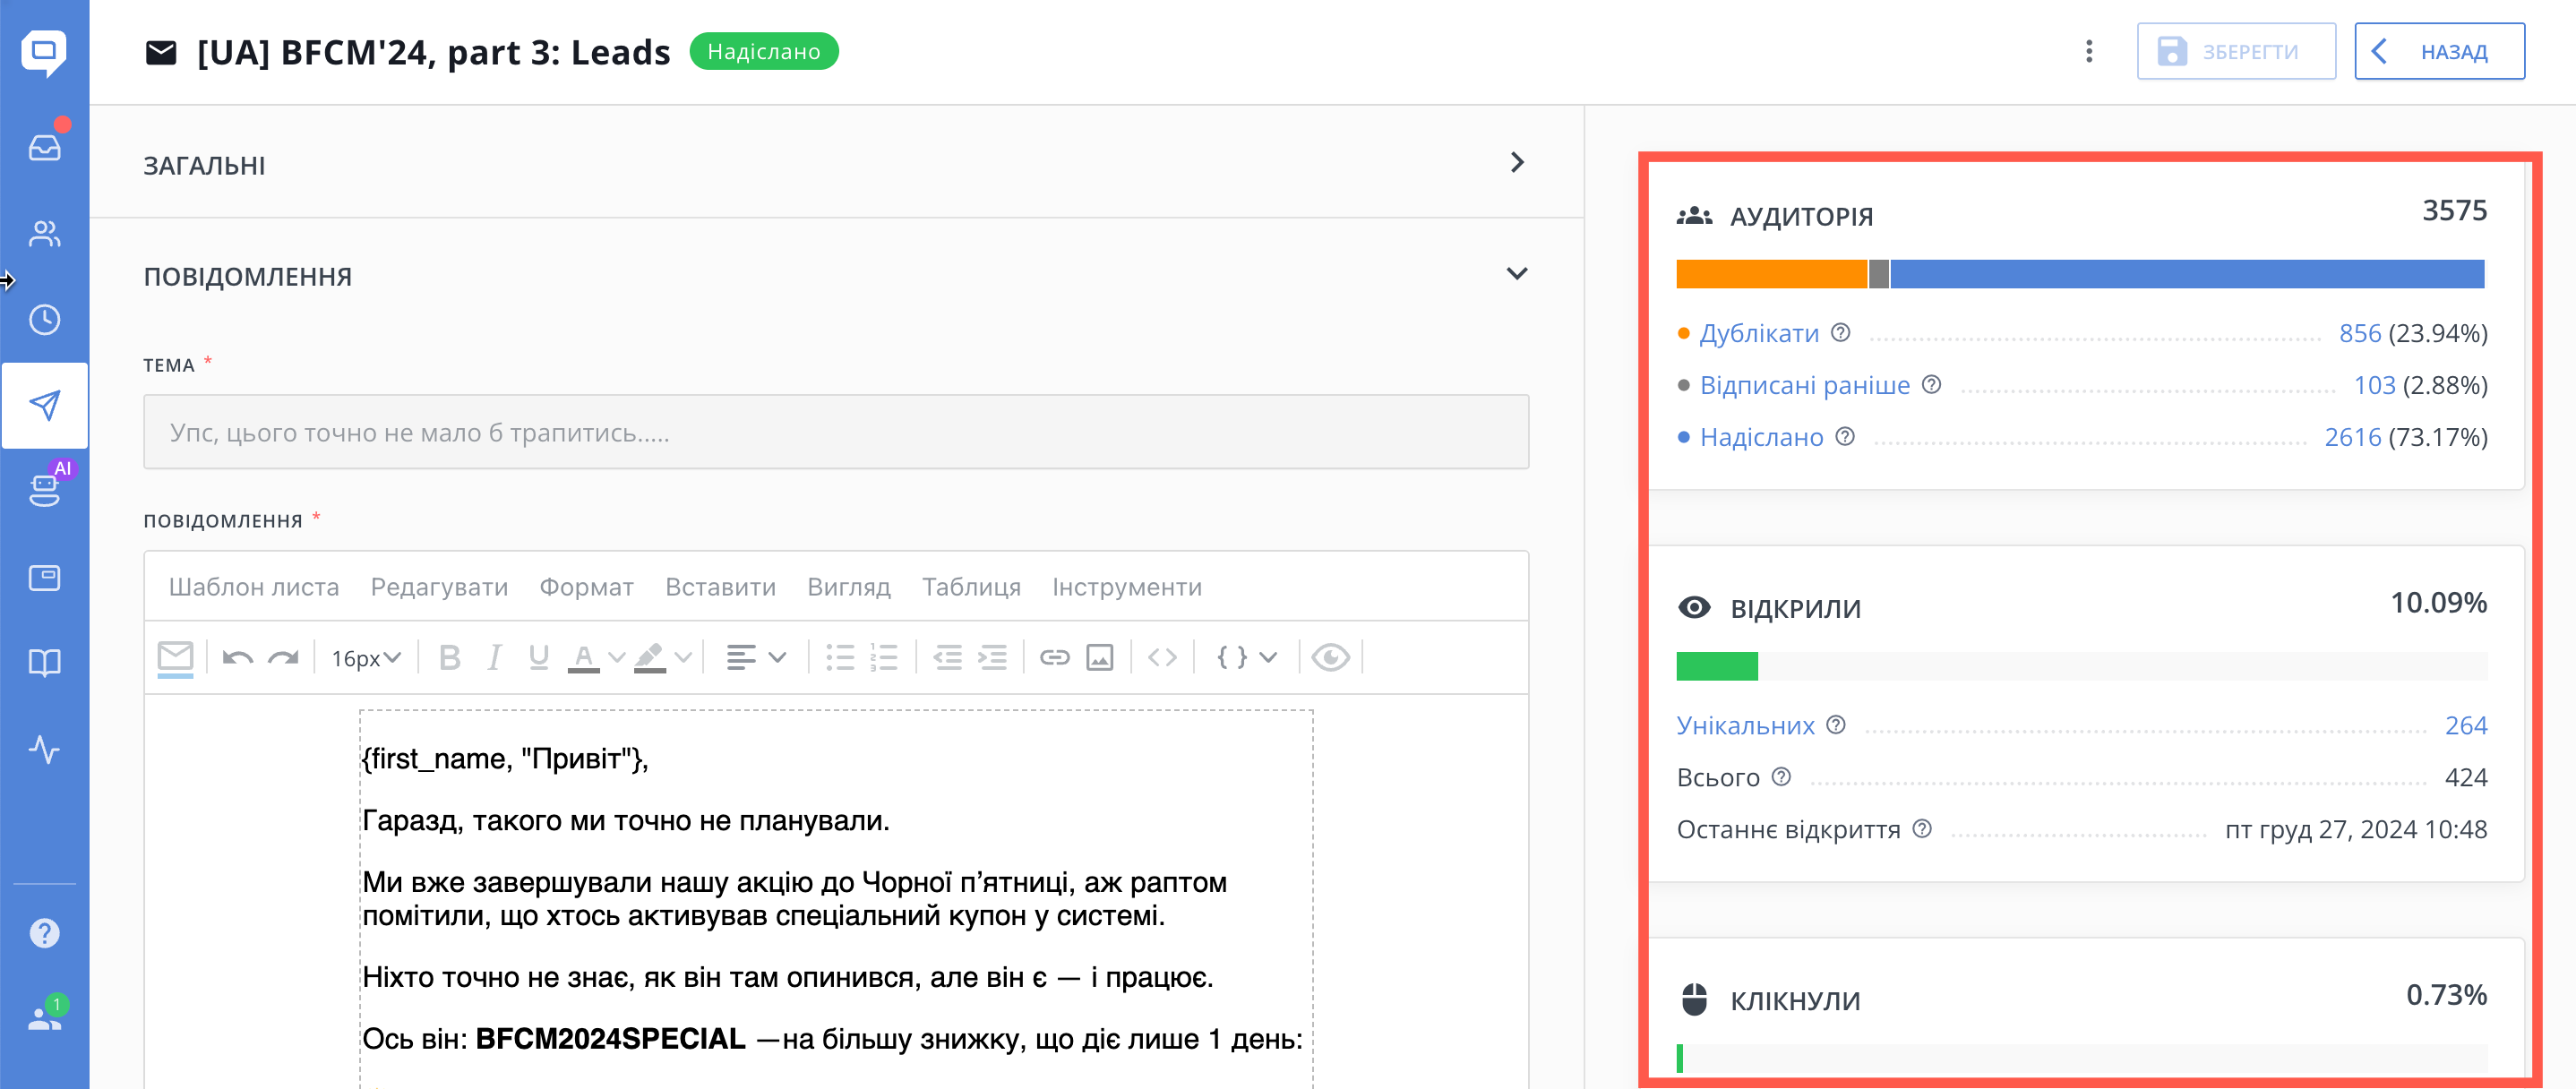Screen dimensions: 2576x1089
Task: Insert a bulleted list
Action: coord(840,657)
